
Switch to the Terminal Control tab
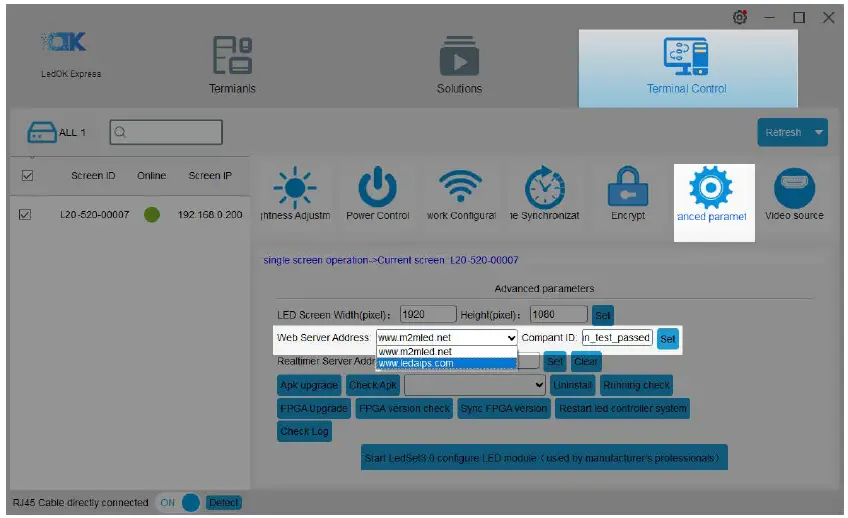687,68
